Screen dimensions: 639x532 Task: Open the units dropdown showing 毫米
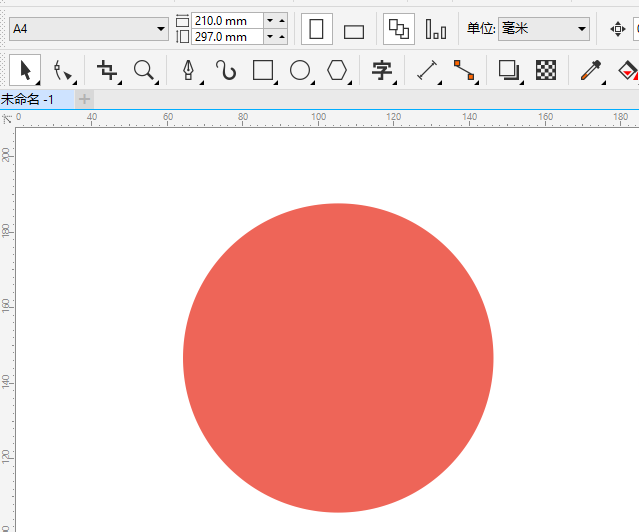(544, 29)
